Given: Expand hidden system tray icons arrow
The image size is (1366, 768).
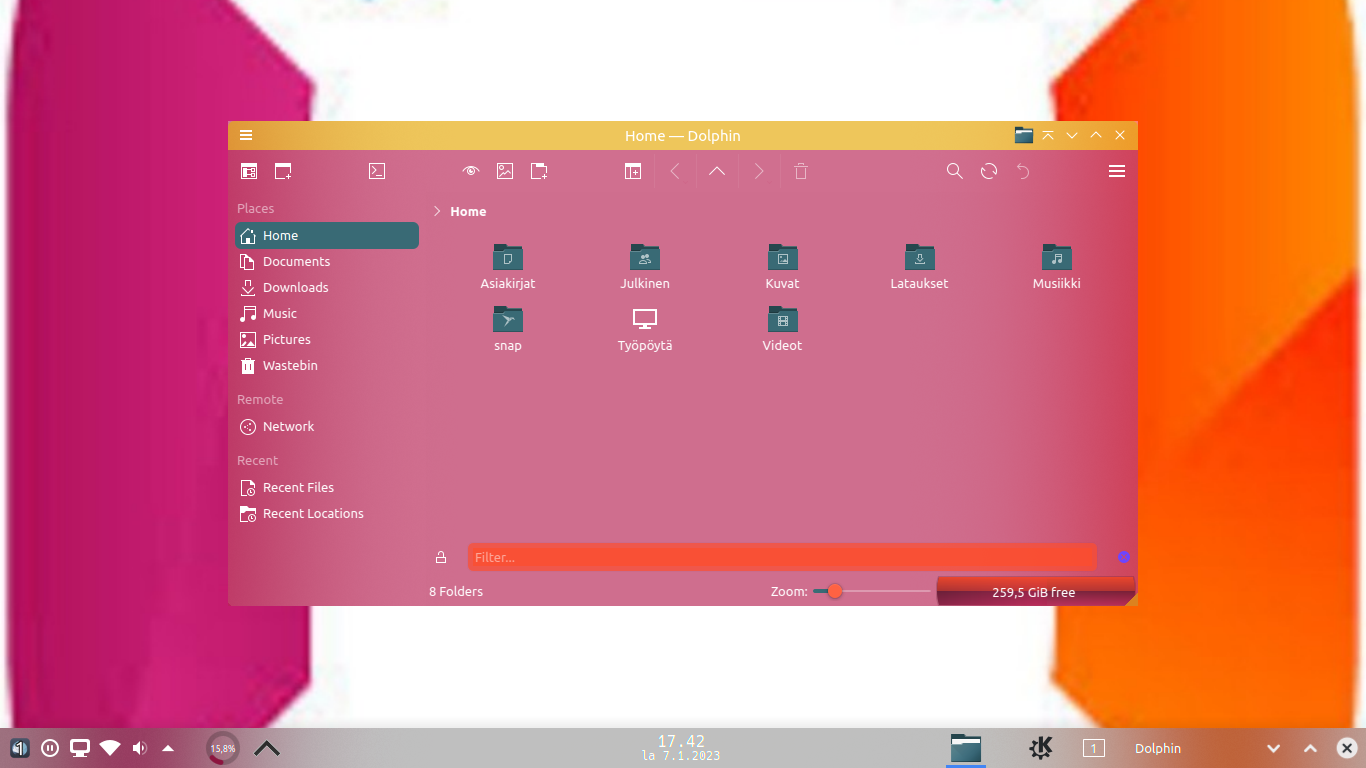Looking at the screenshot, I should point(168,748).
